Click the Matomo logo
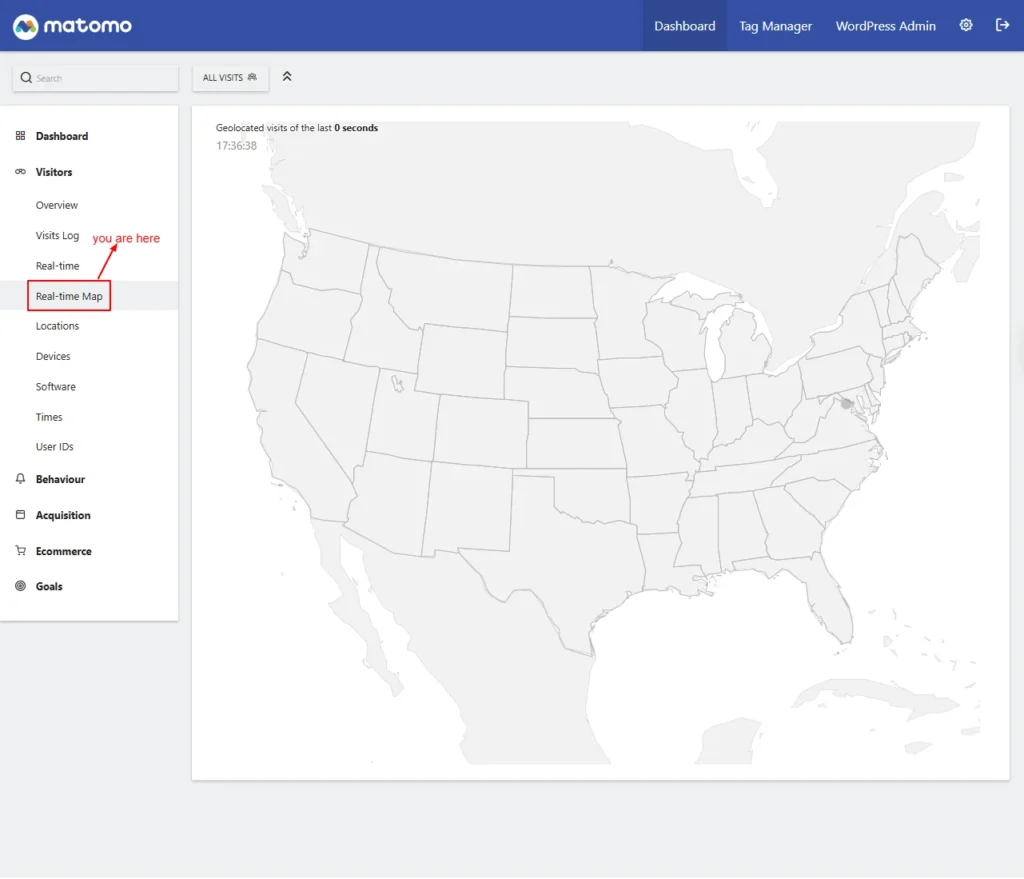Viewport: 1024px width, 879px height. pos(72,26)
